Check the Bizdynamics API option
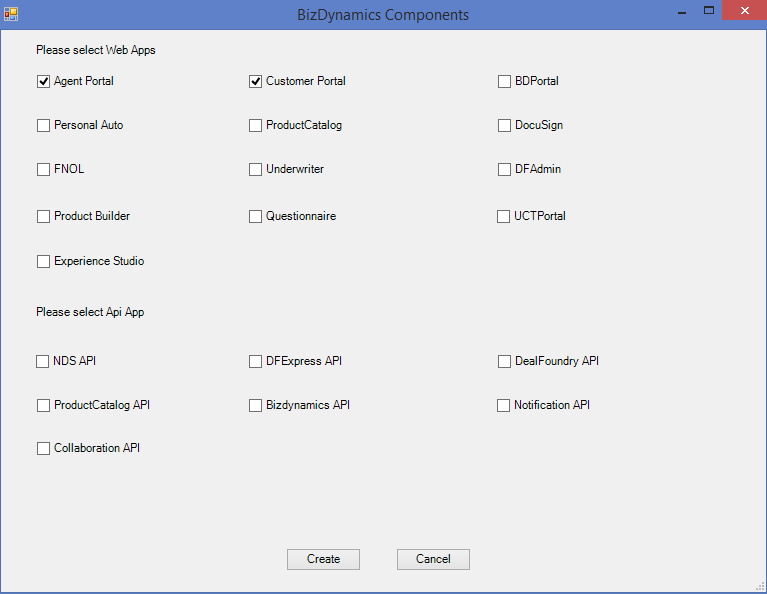Viewport: 767px width, 594px height. (255, 405)
